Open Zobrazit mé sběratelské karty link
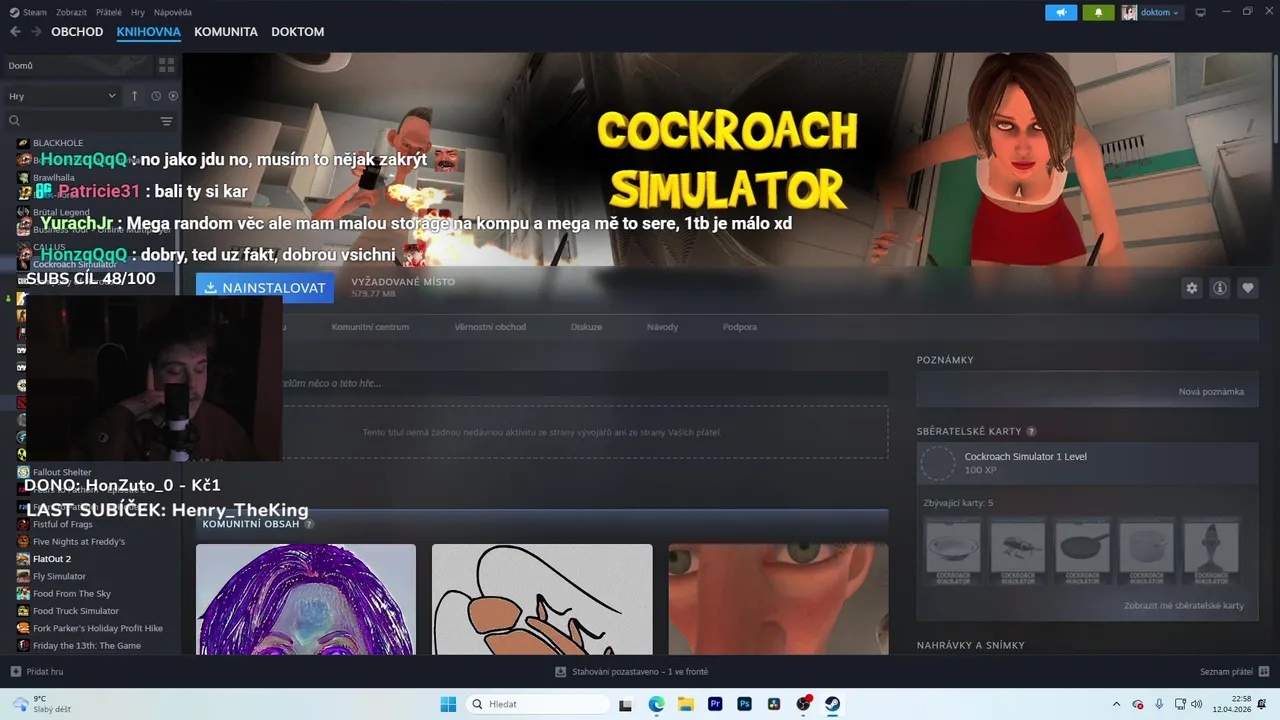The width and height of the screenshot is (1280, 720). point(1184,606)
